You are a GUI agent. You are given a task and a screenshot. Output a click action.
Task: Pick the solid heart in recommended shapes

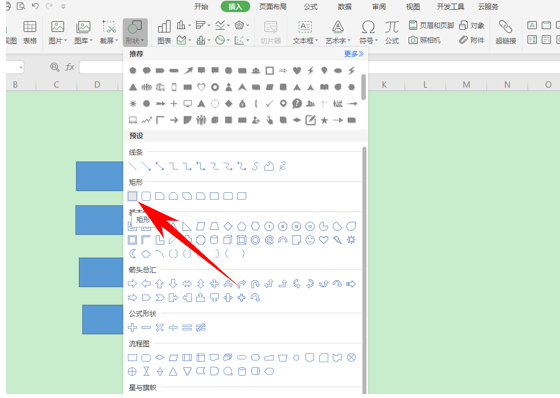coord(297,70)
